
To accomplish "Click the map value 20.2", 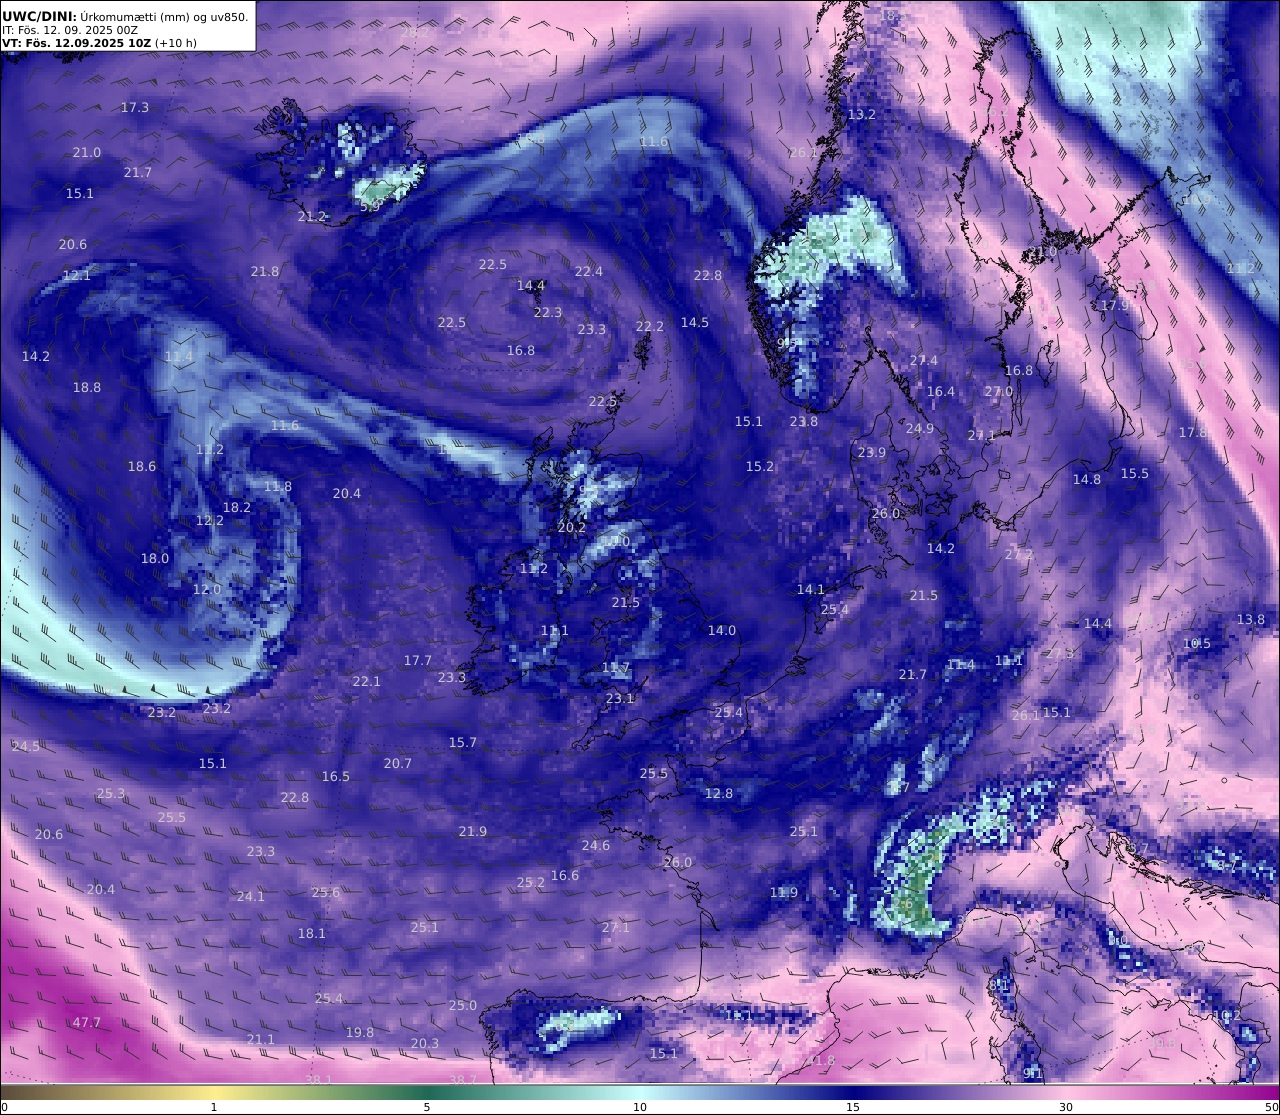I will 572,527.
